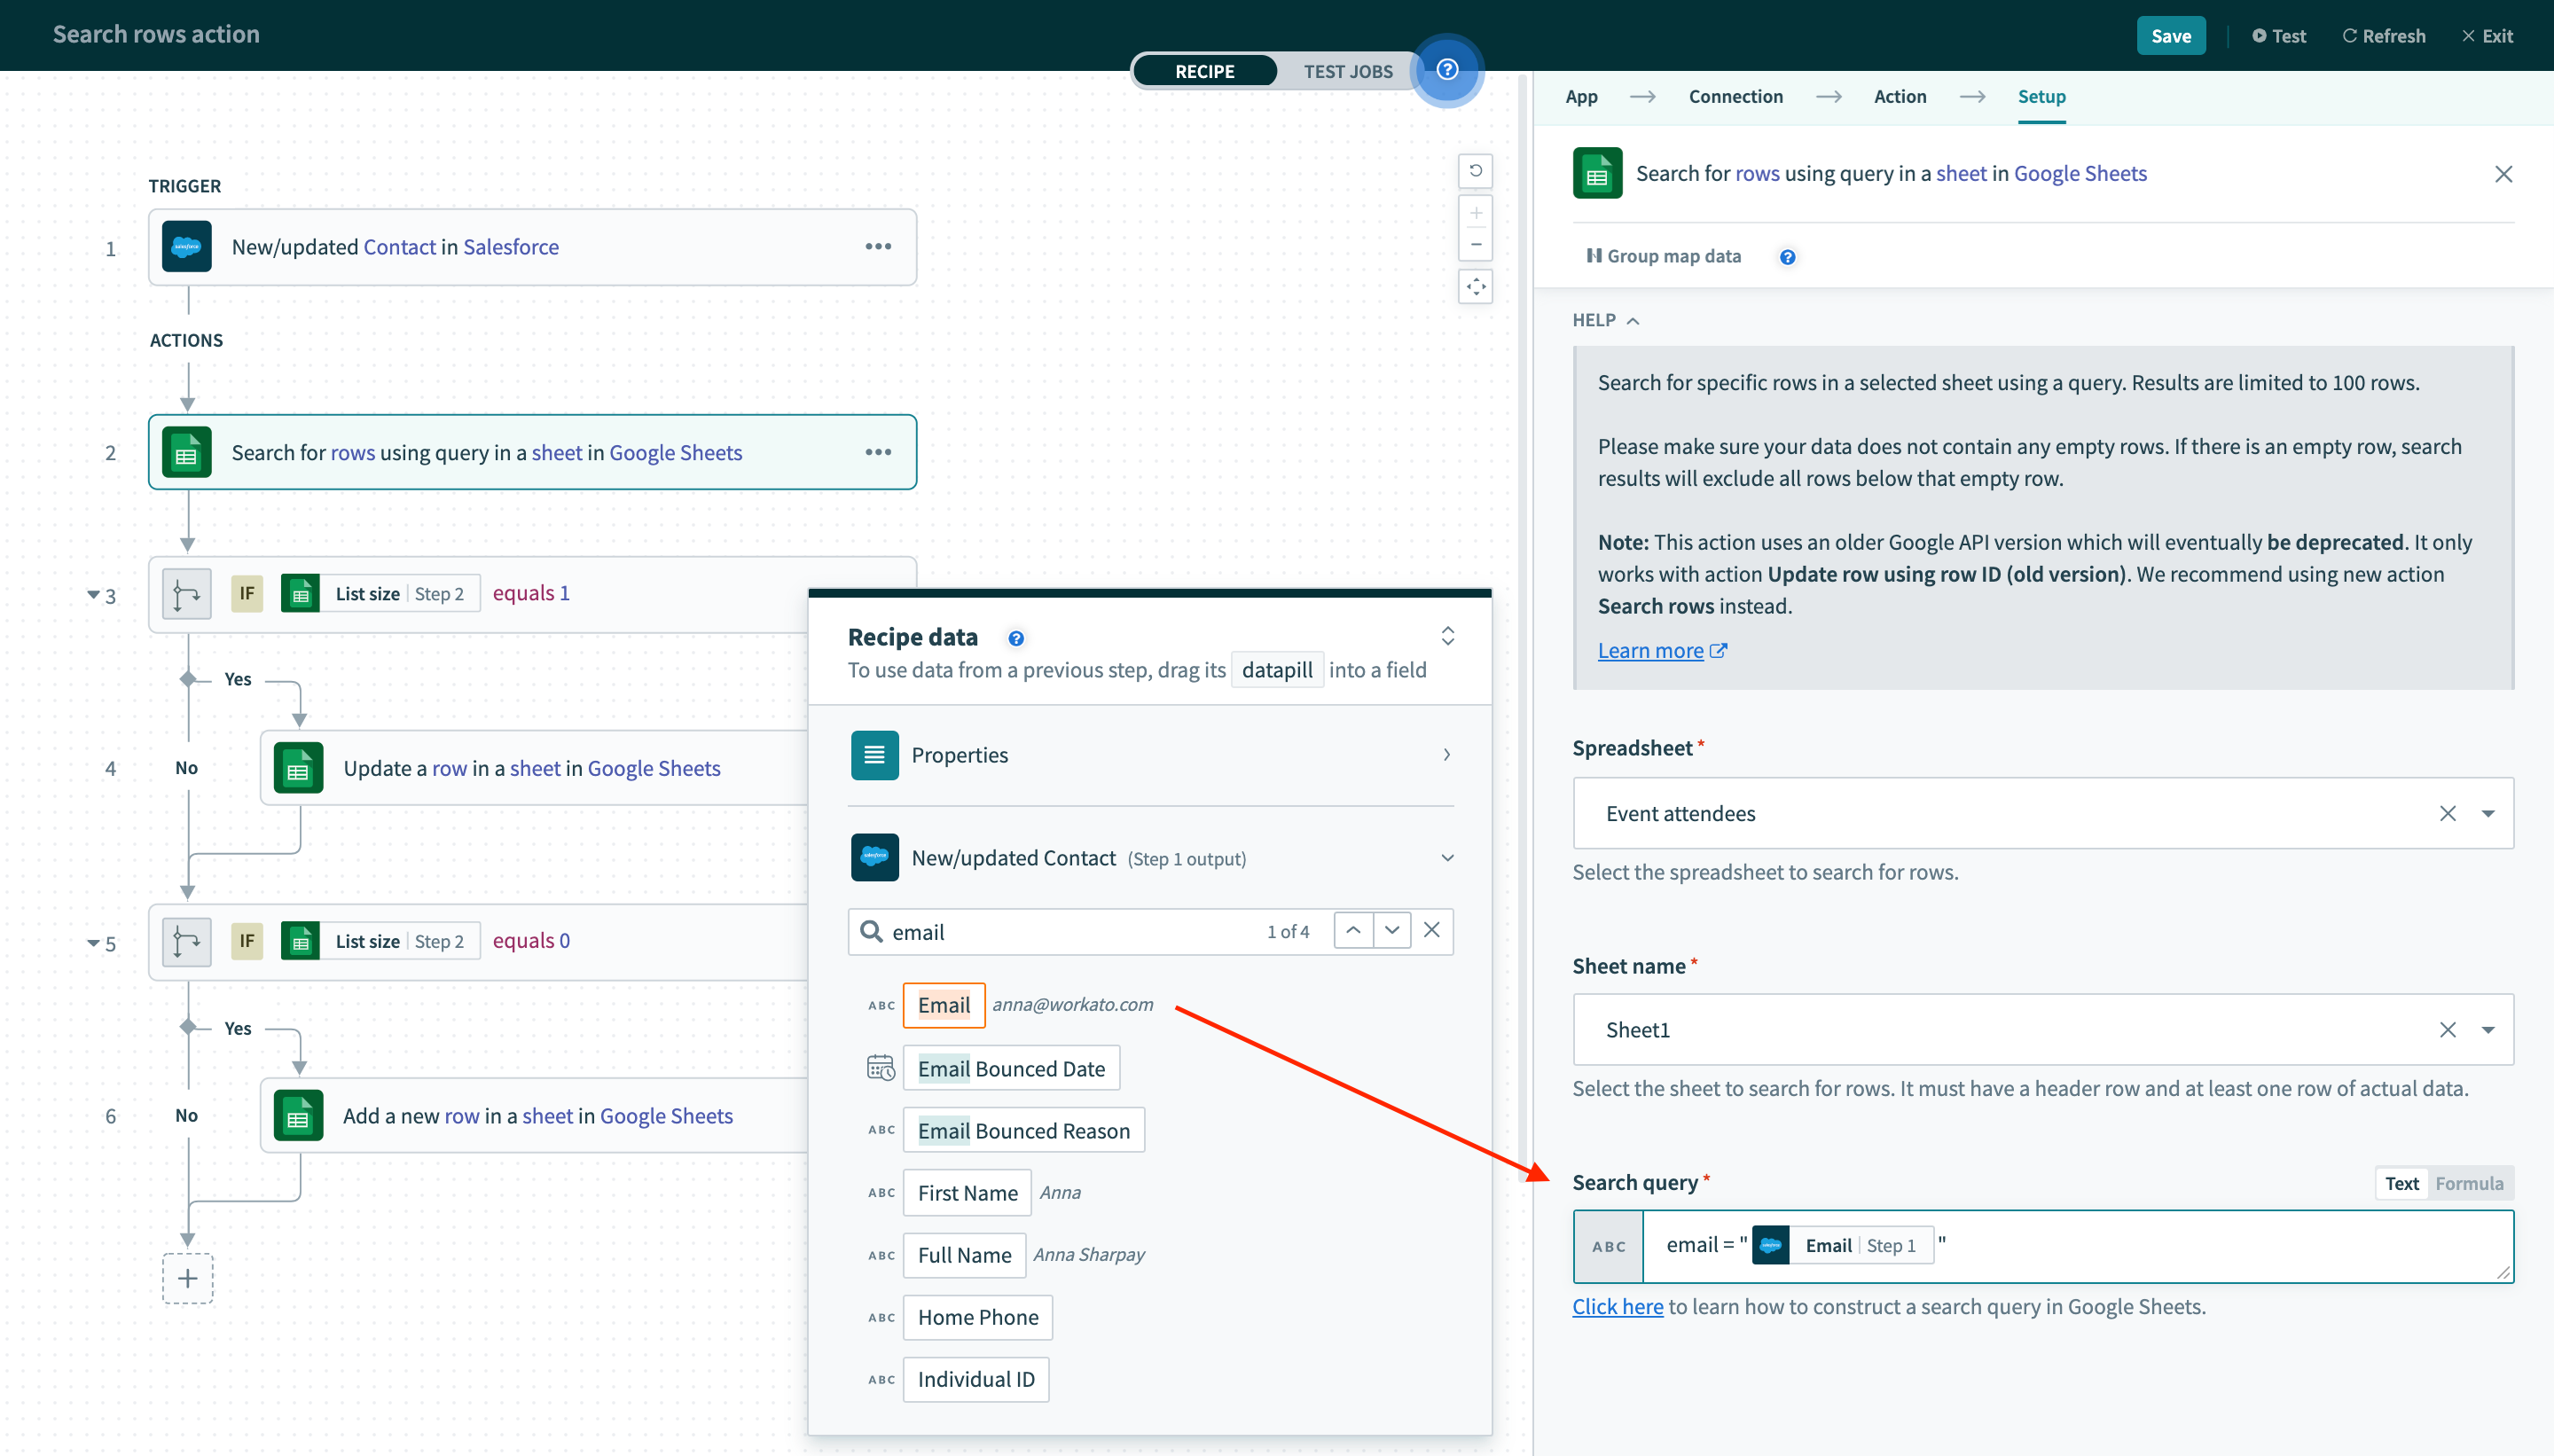2554x1456 pixels.
Task: Click the Salesforce trigger icon in step 1
Action: (188, 246)
